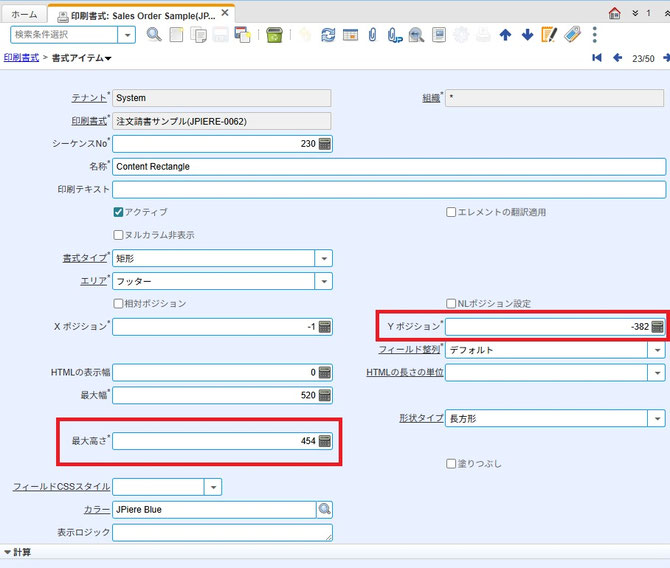Go to detail record with down arrow
Viewport: 670px width, 568px height.
click(x=527, y=35)
